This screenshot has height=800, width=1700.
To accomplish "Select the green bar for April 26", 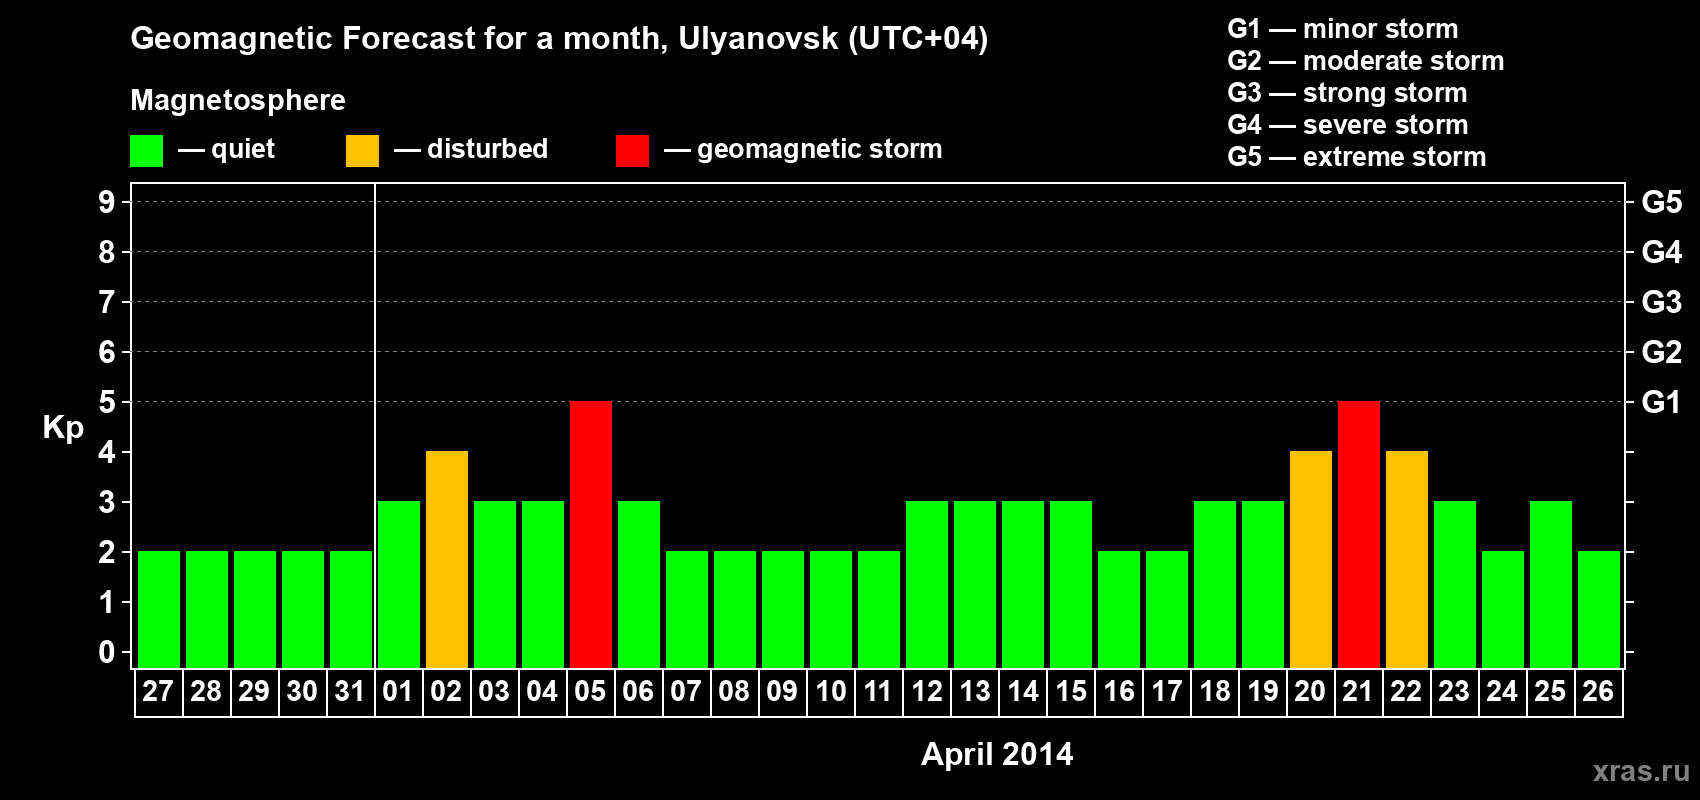I will (1599, 610).
